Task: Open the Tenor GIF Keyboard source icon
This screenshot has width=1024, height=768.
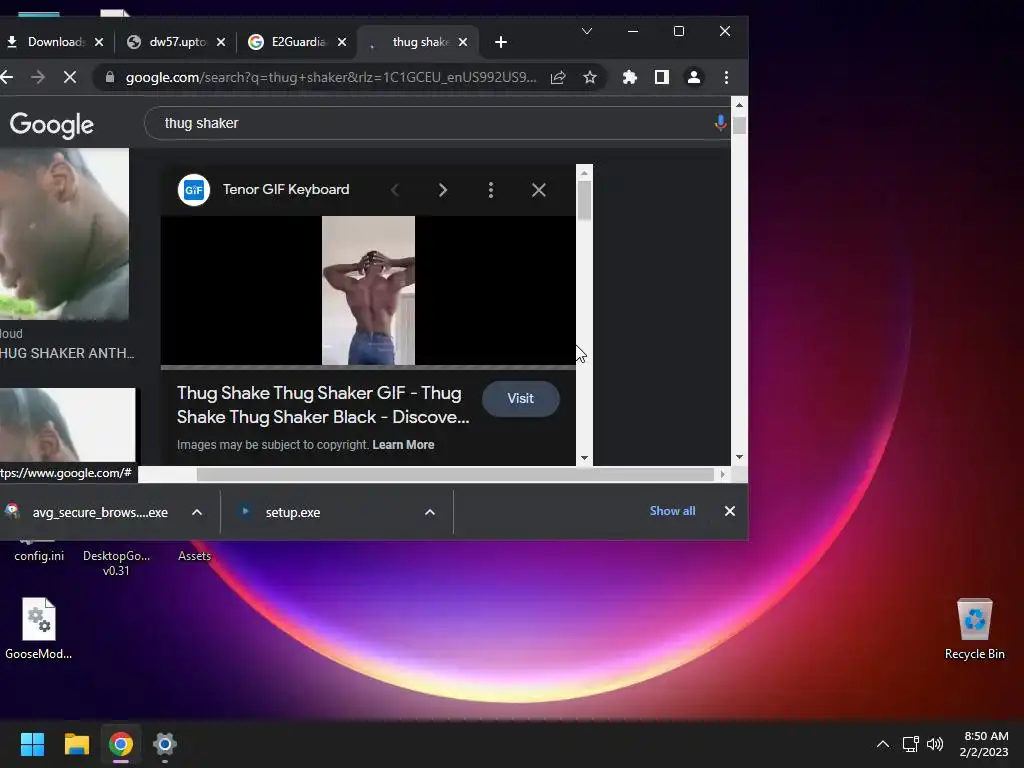Action: click(194, 190)
